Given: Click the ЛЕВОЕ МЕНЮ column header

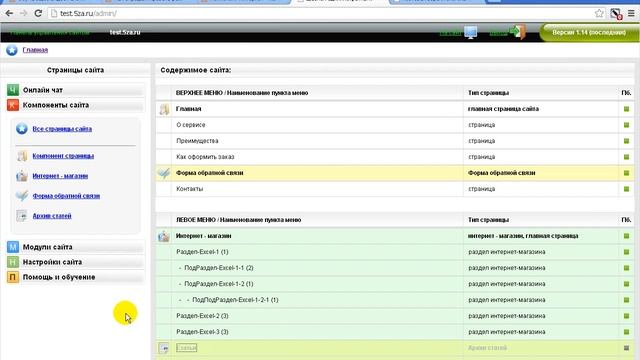Looking at the screenshot, I should (x=238, y=220).
